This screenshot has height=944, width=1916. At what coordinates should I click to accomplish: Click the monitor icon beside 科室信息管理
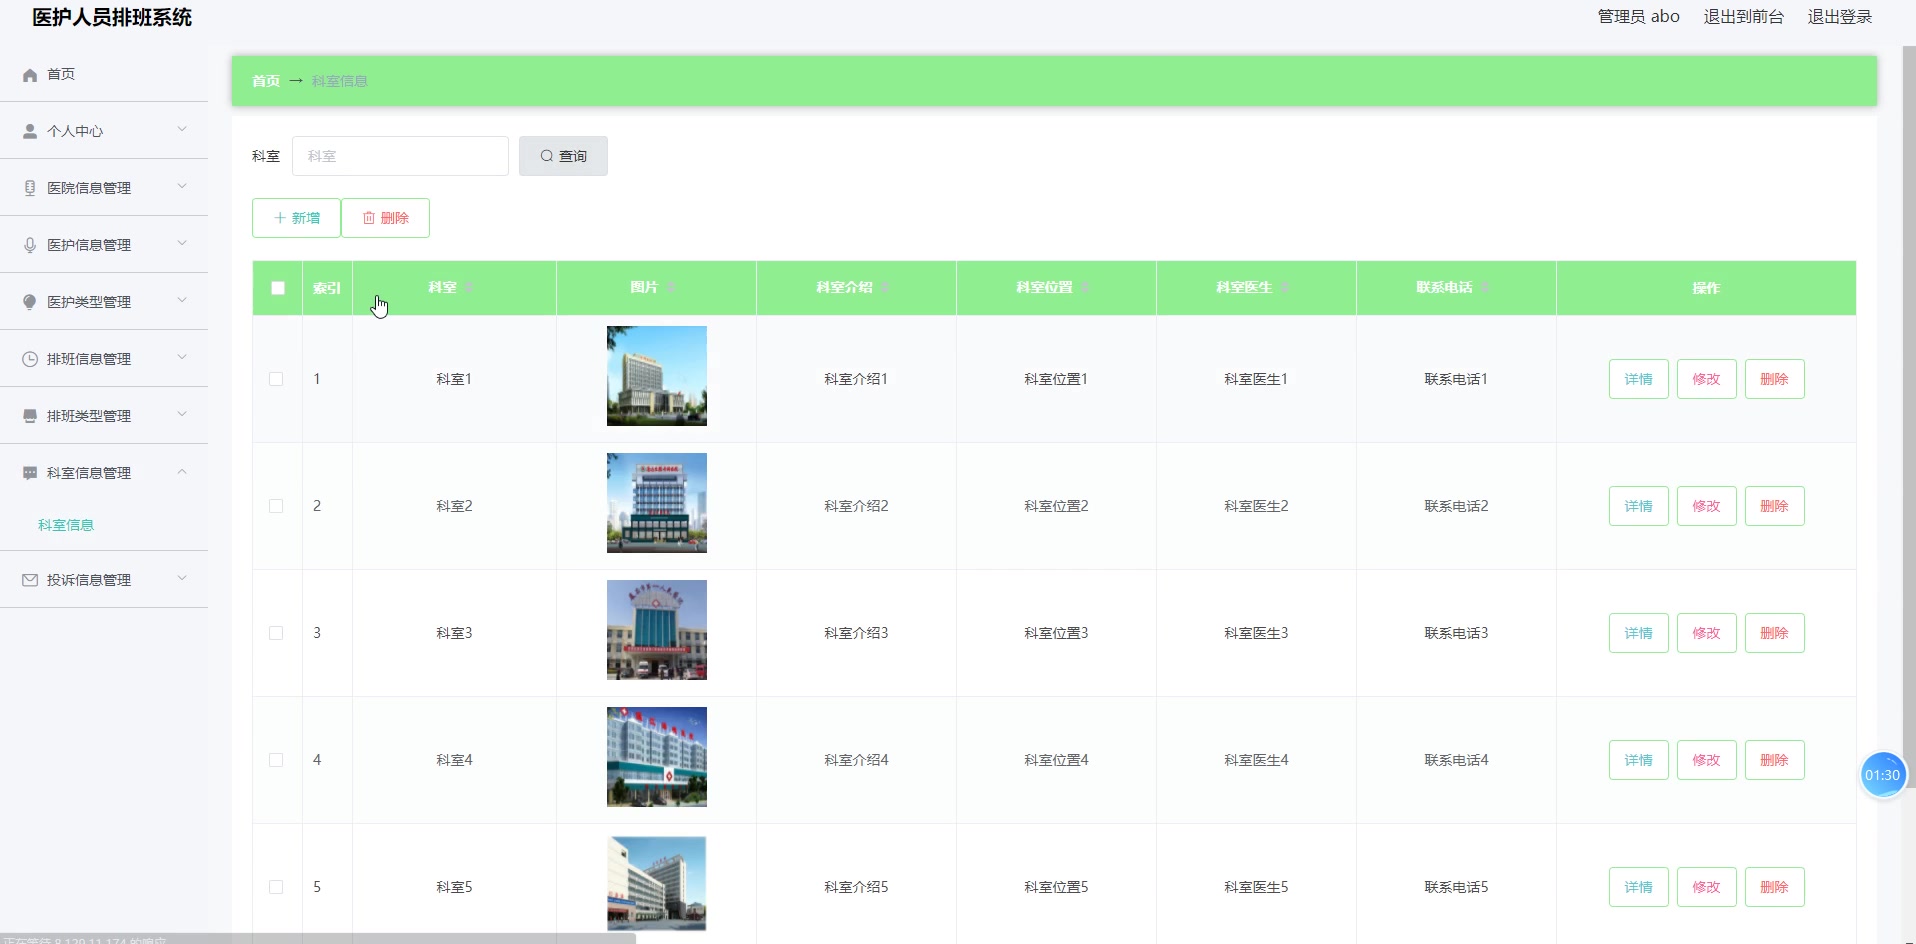[30, 472]
